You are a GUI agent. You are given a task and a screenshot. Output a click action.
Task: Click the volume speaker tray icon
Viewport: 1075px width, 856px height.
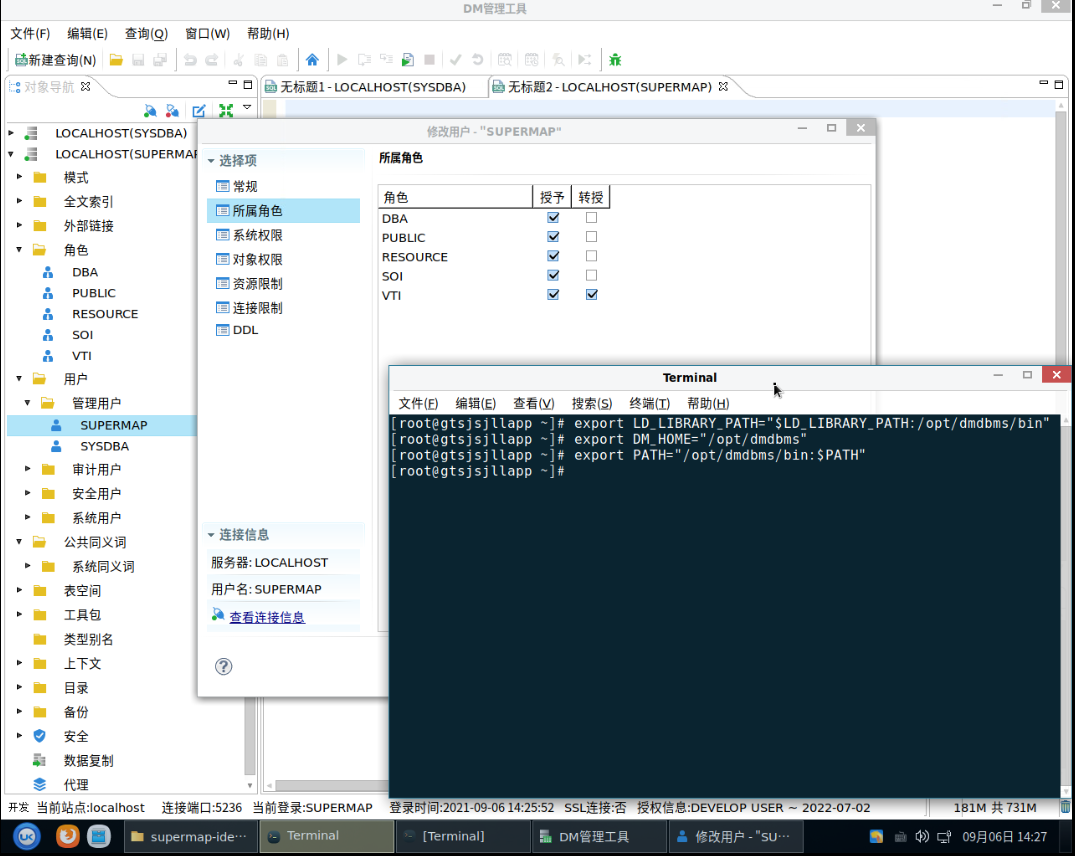click(922, 836)
